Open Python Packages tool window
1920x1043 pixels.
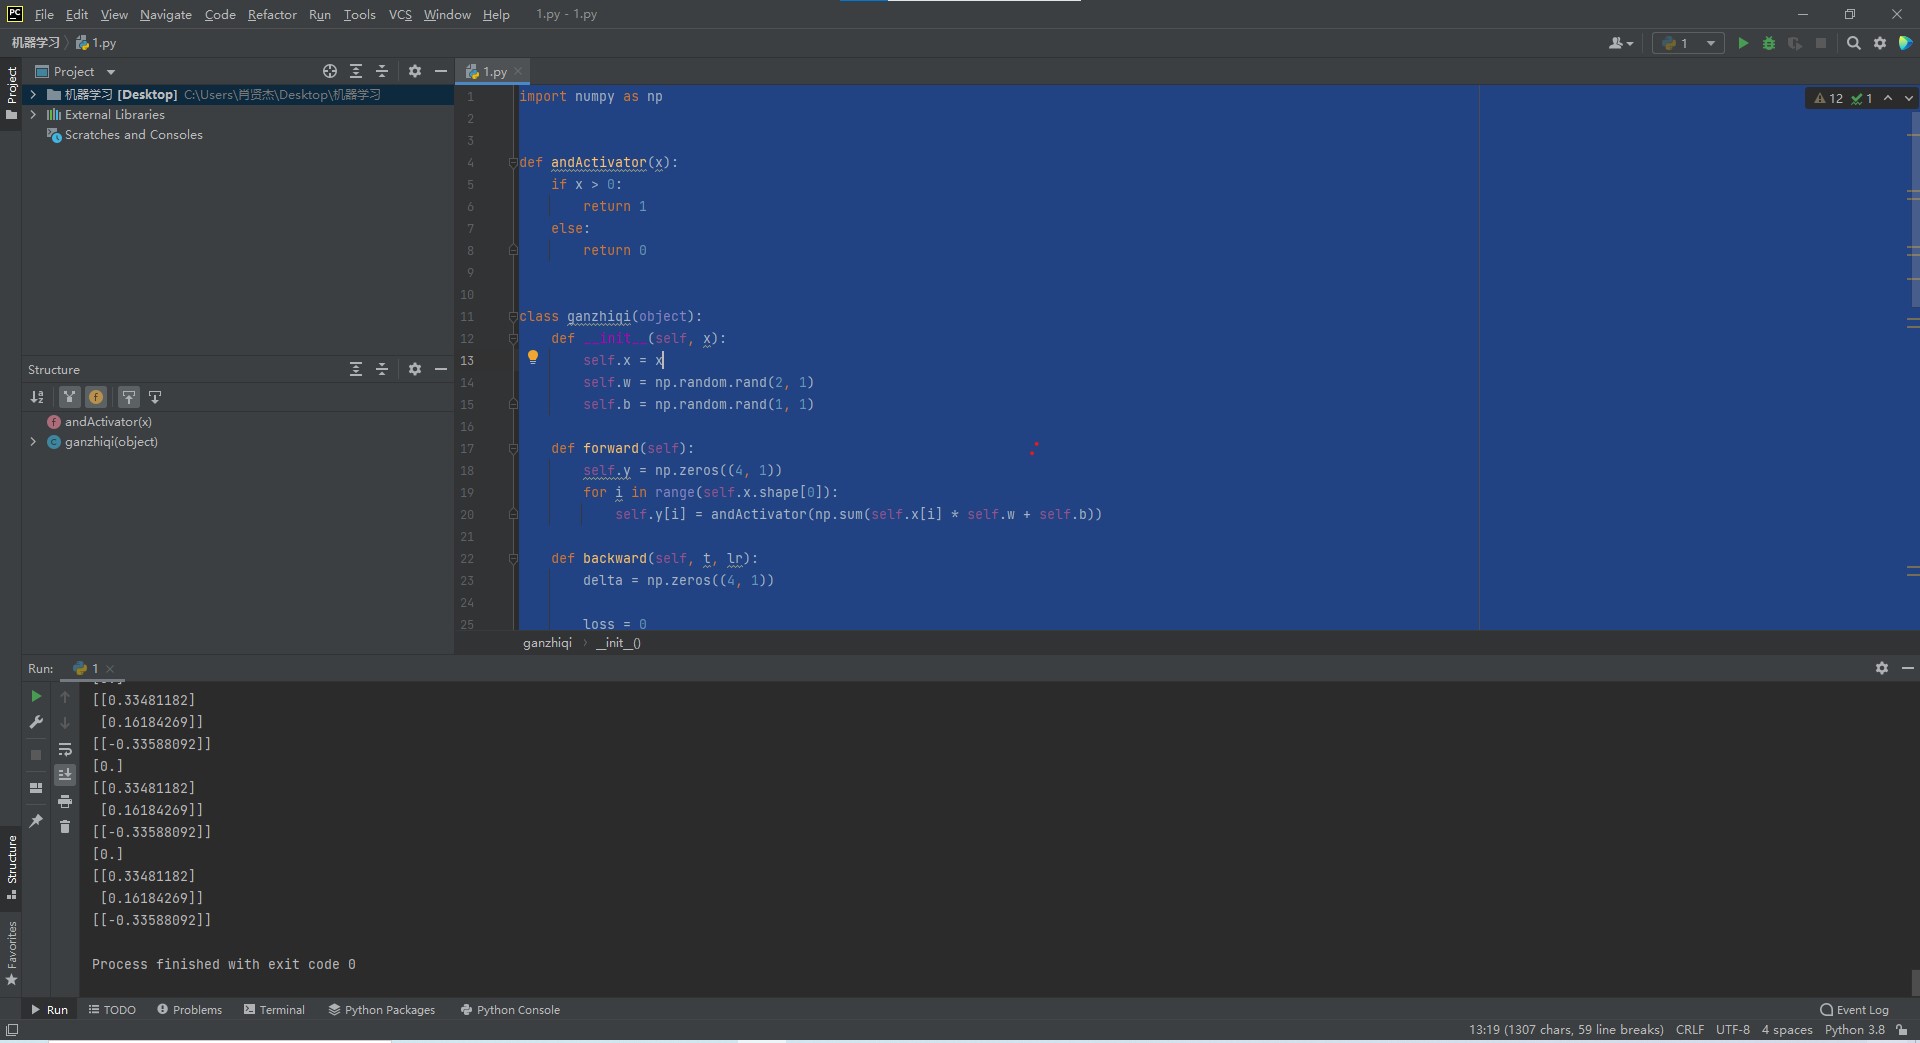382,1009
